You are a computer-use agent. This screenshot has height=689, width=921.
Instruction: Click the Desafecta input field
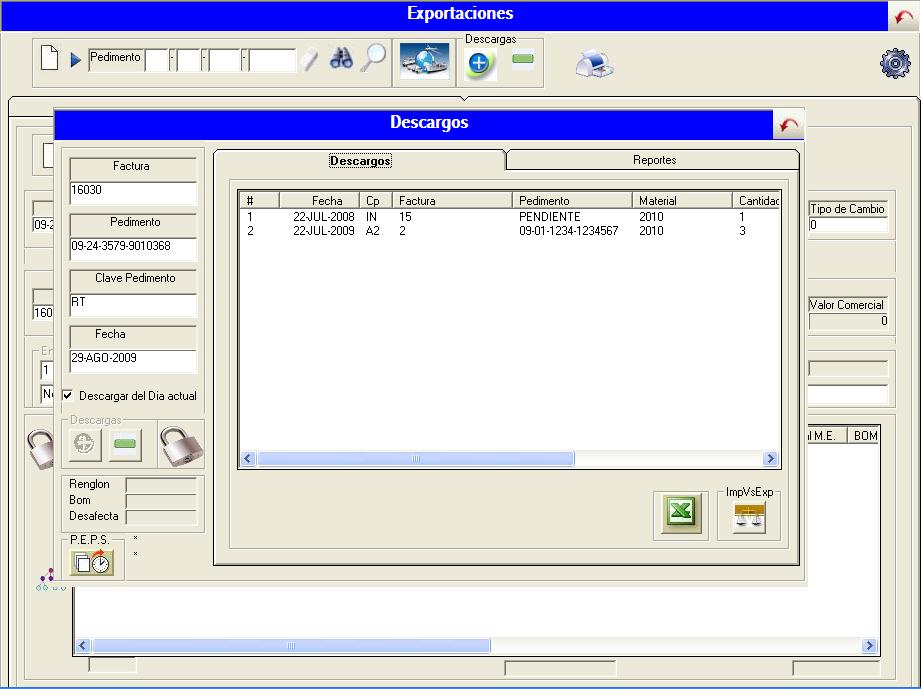pos(162,516)
